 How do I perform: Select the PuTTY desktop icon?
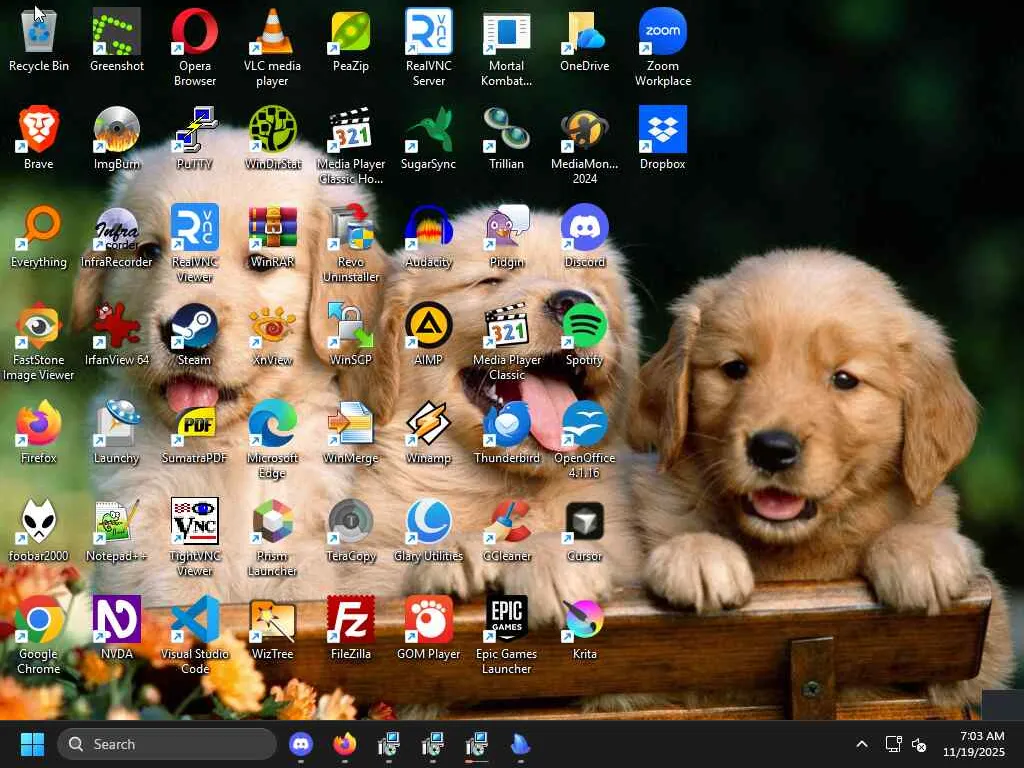tap(195, 138)
